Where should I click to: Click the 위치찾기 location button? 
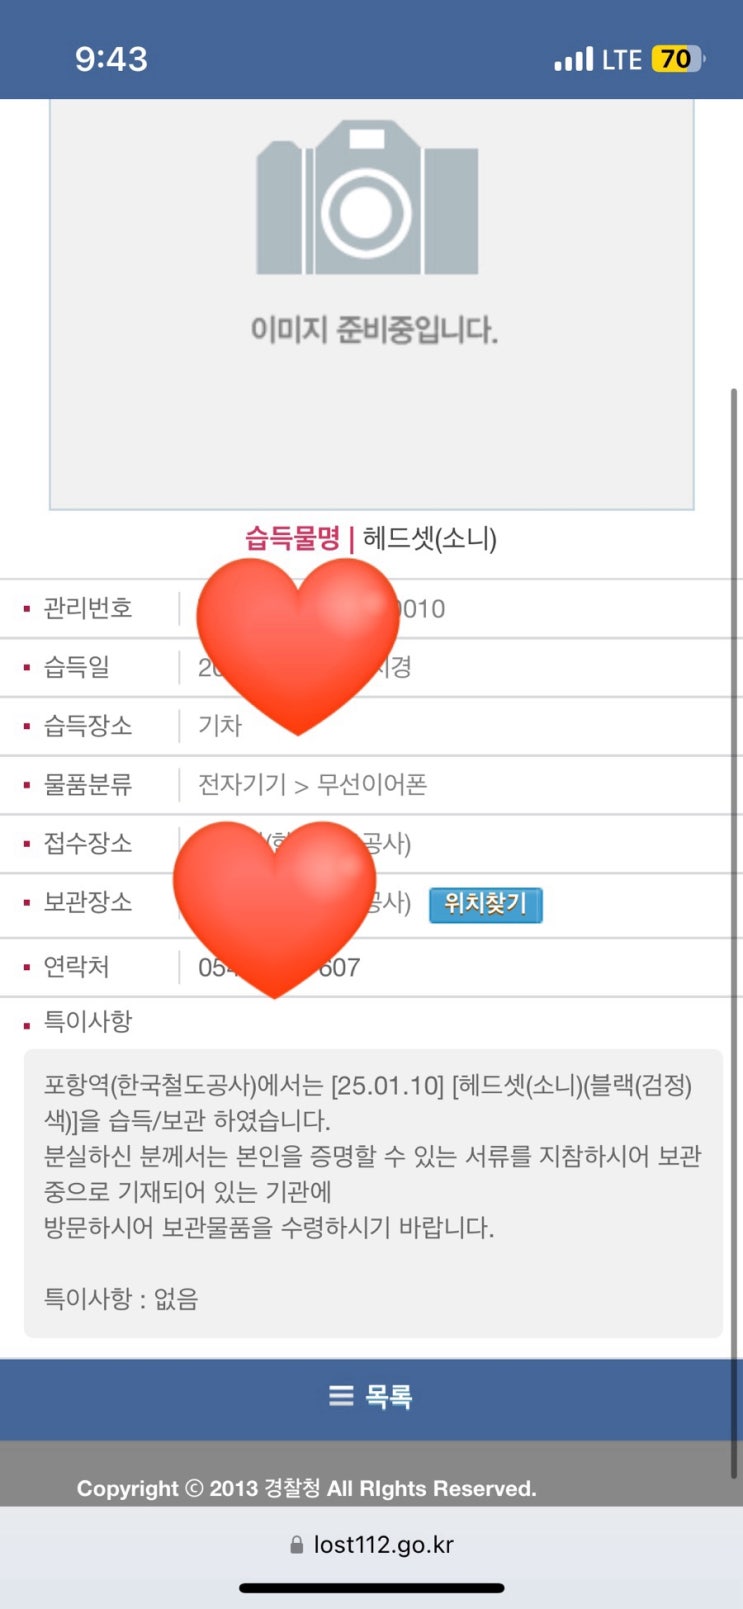click(x=485, y=904)
